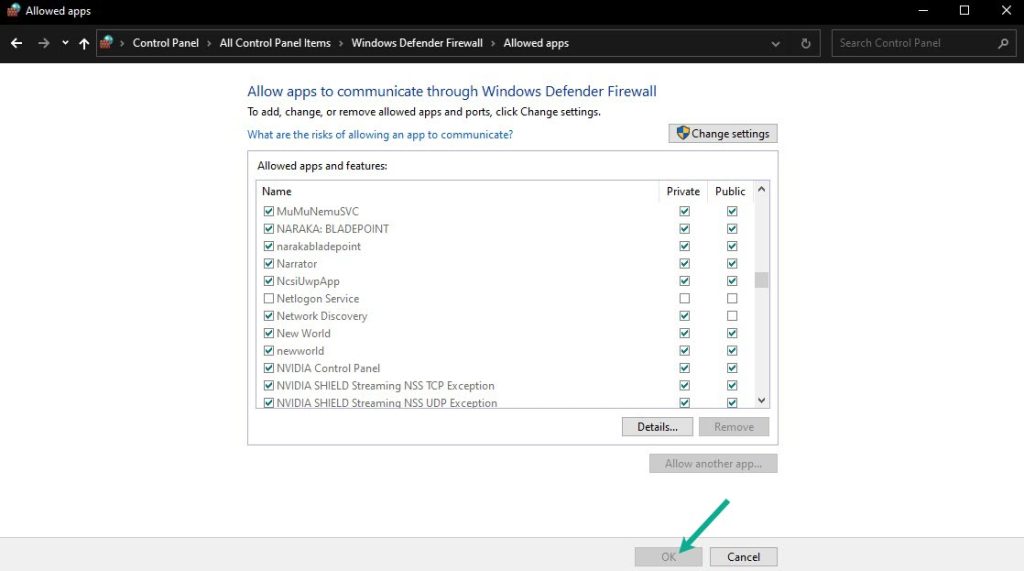
Task: Select NVIDIA SHIELD Streaming NSS UDP Exception
Action: 387,403
